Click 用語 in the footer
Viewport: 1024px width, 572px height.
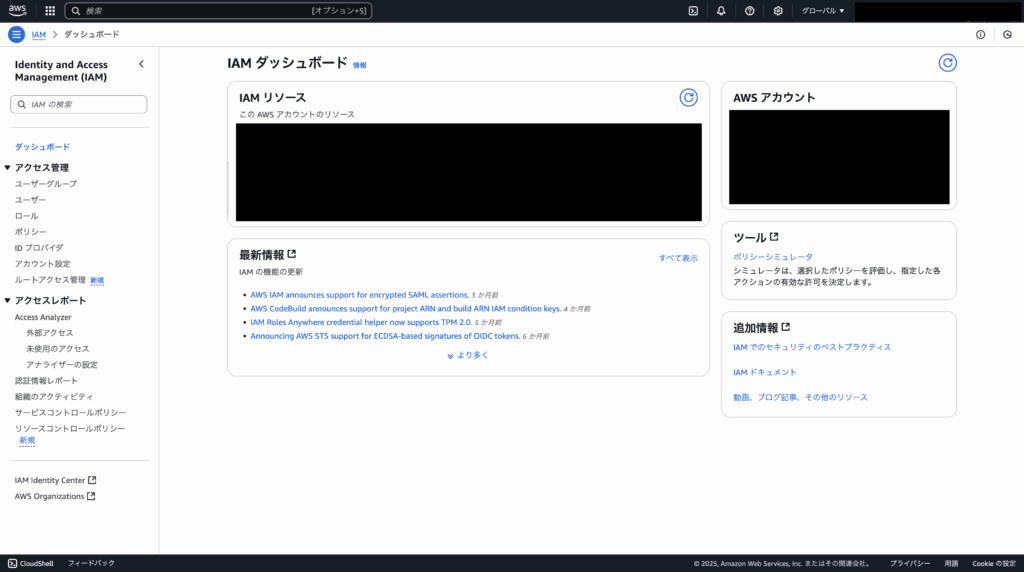point(951,564)
